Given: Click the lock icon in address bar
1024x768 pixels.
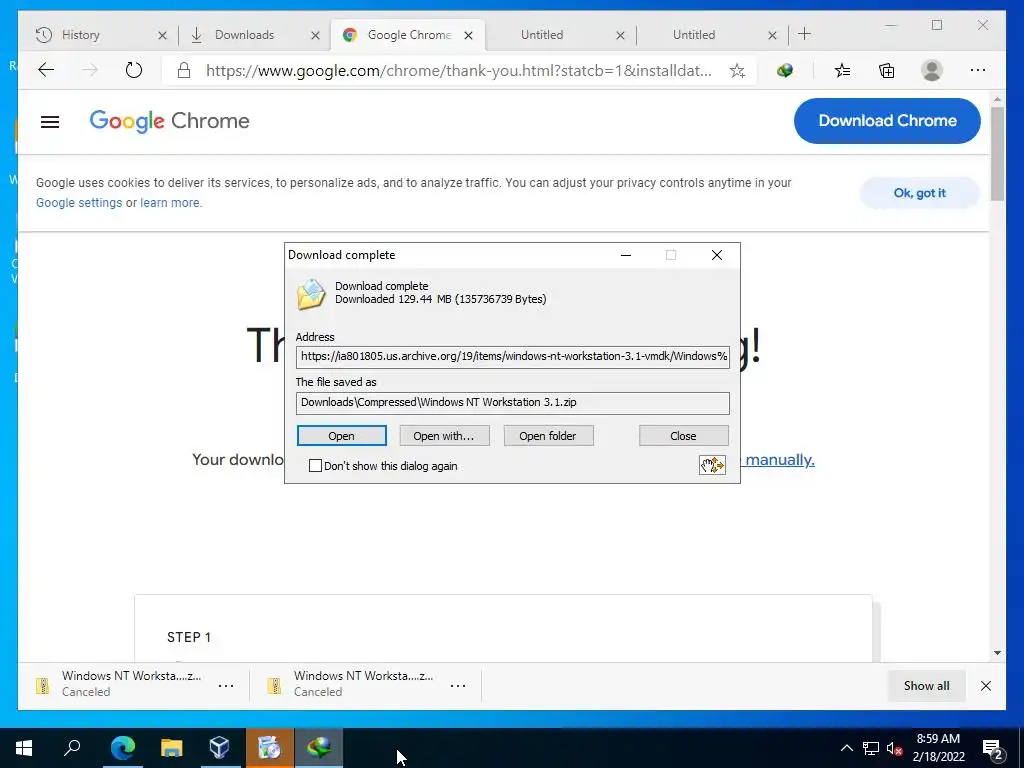Looking at the screenshot, I should [x=184, y=71].
